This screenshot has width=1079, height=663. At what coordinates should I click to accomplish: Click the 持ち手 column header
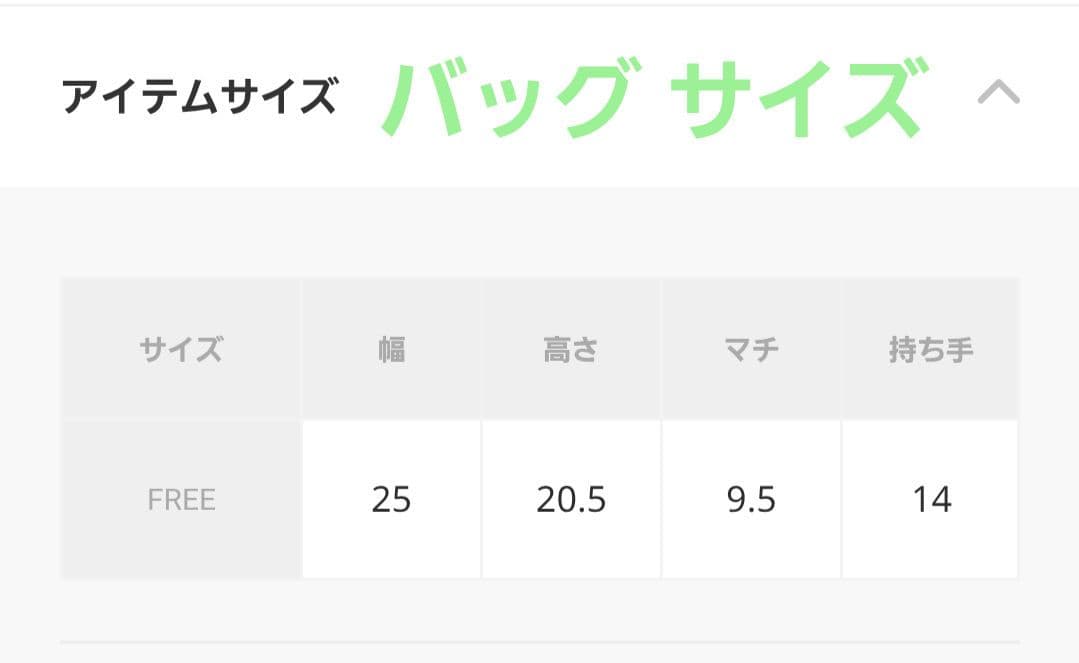point(931,349)
